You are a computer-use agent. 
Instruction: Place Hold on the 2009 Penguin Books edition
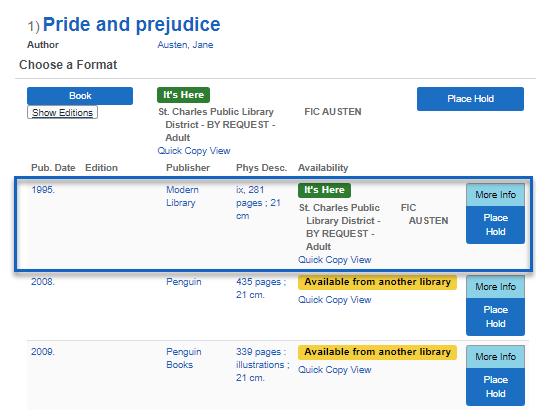pyautogui.click(x=495, y=387)
